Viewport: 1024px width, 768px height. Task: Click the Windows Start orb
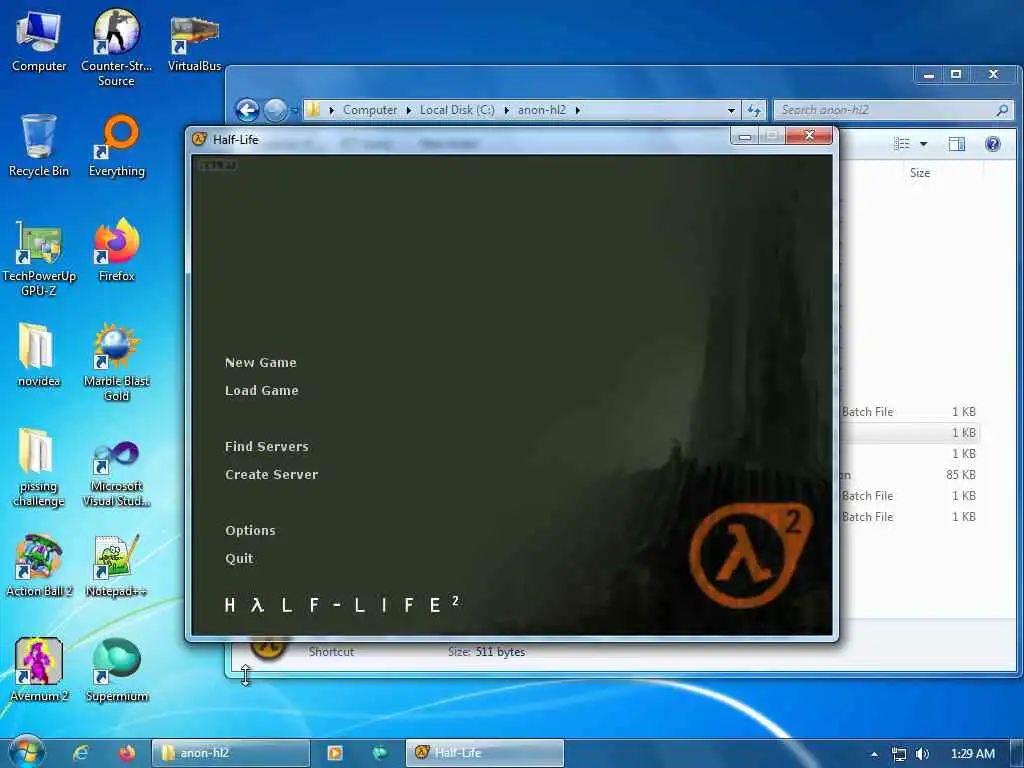pyautogui.click(x=26, y=752)
